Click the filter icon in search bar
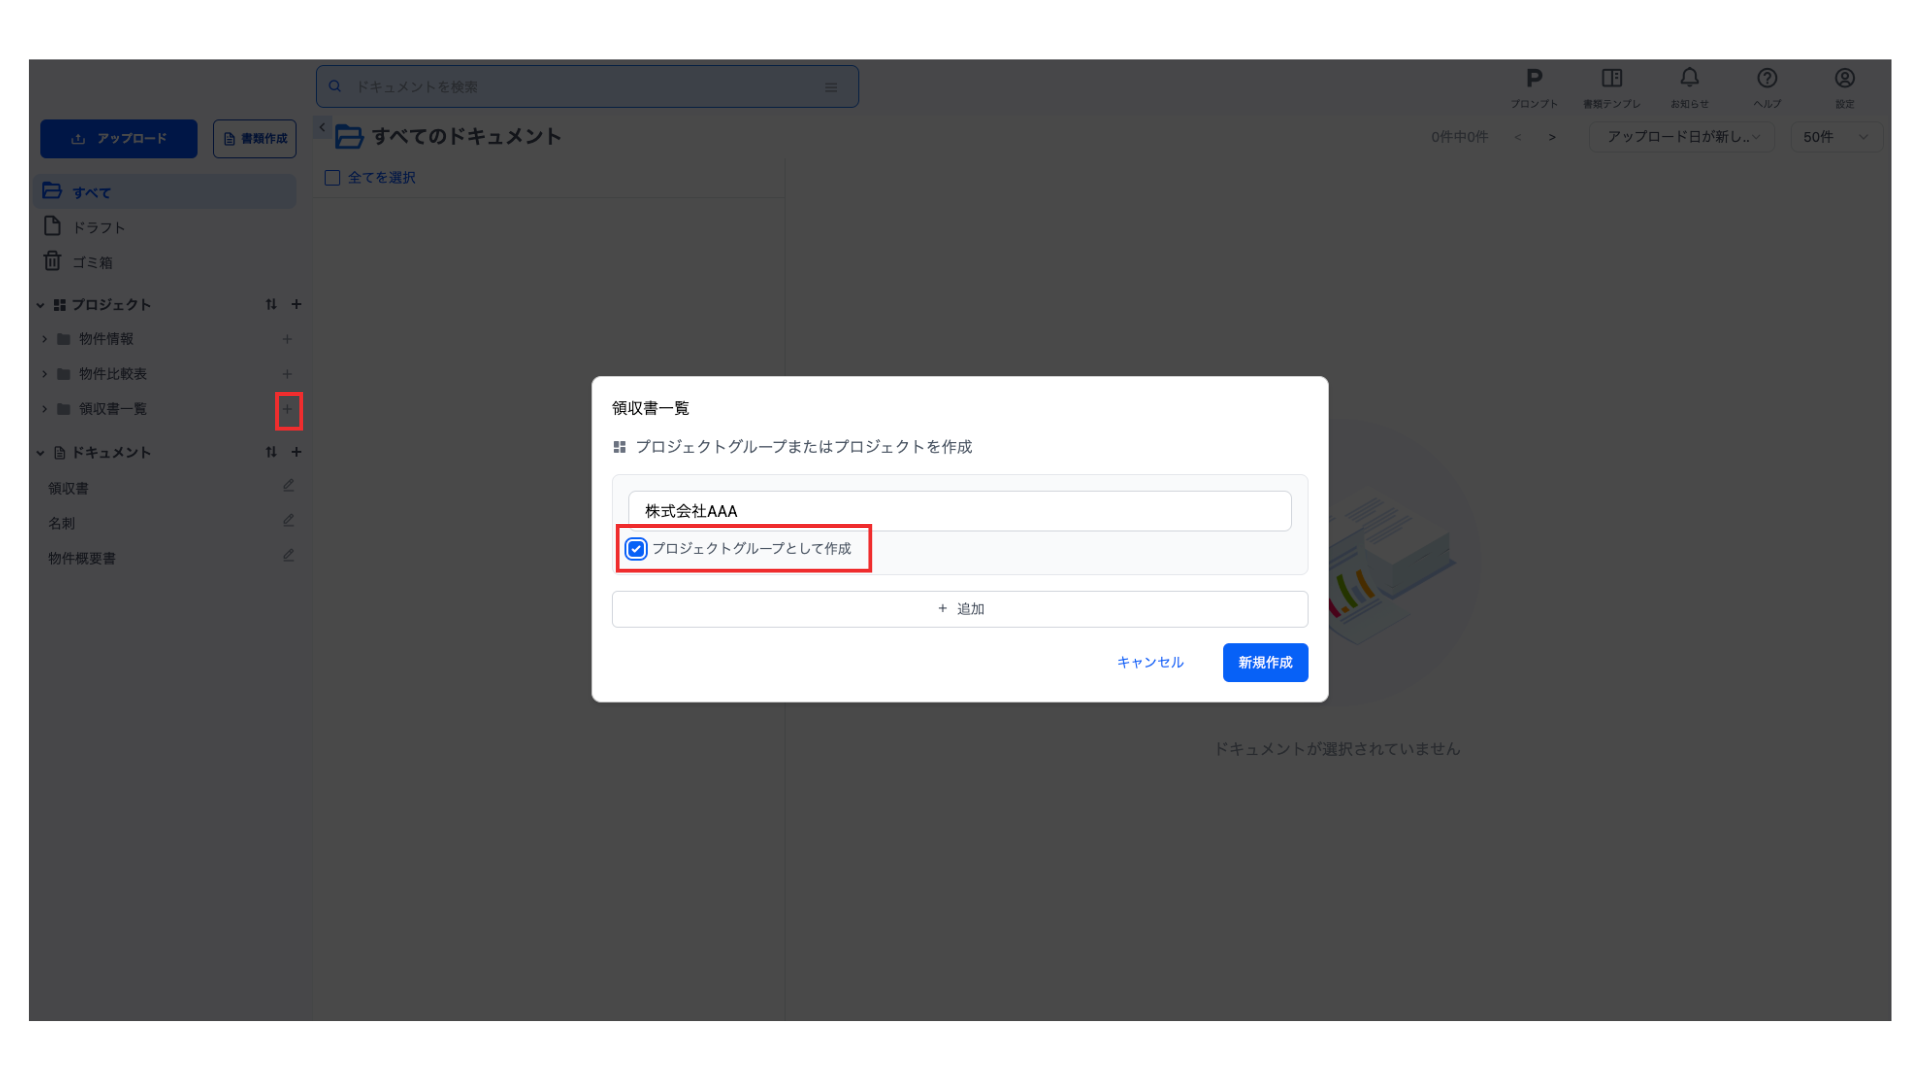1920x1080 pixels. (831, 87)
